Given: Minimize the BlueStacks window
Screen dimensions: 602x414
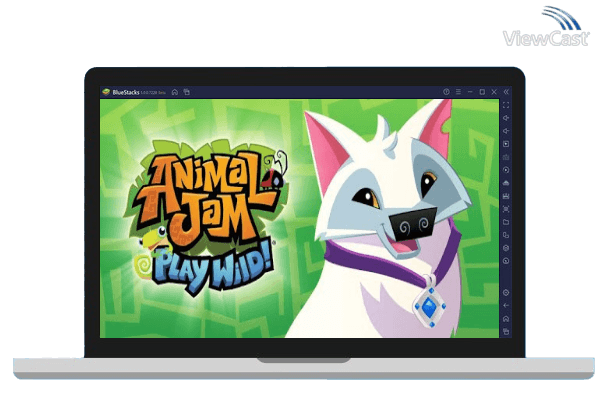Looking at the screenshot, I should click(470, 92).
